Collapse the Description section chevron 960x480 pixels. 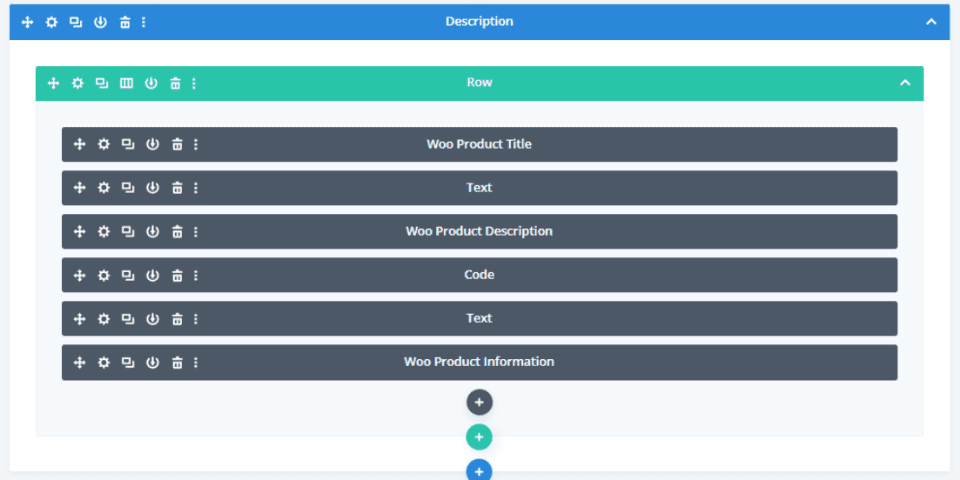[x=931, y=22]
